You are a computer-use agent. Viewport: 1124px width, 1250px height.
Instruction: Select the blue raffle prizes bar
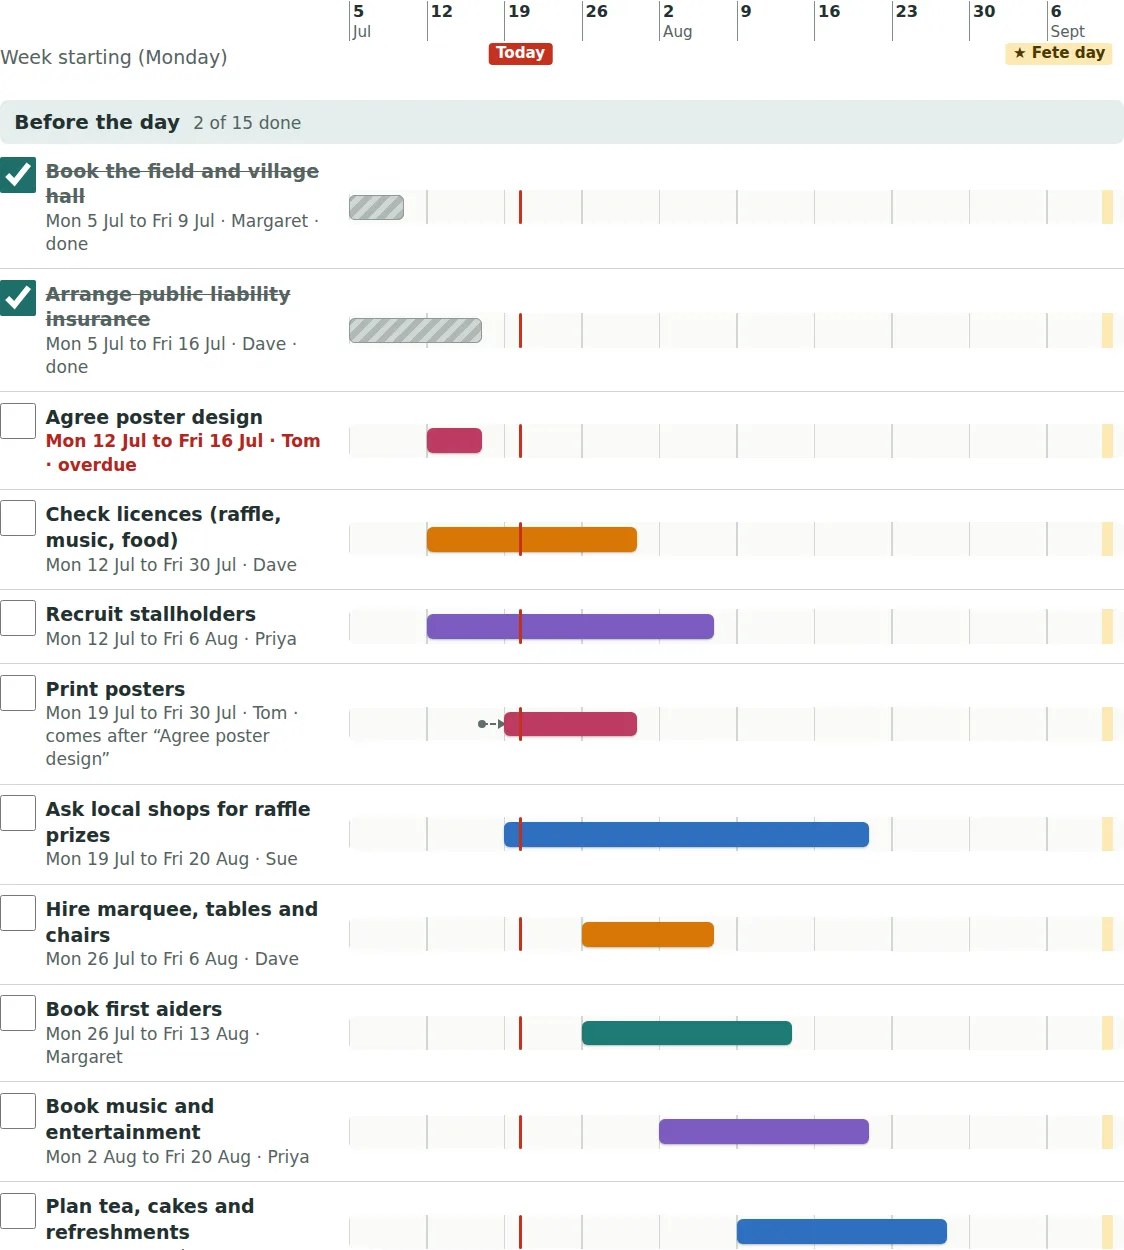pos(686,834)
